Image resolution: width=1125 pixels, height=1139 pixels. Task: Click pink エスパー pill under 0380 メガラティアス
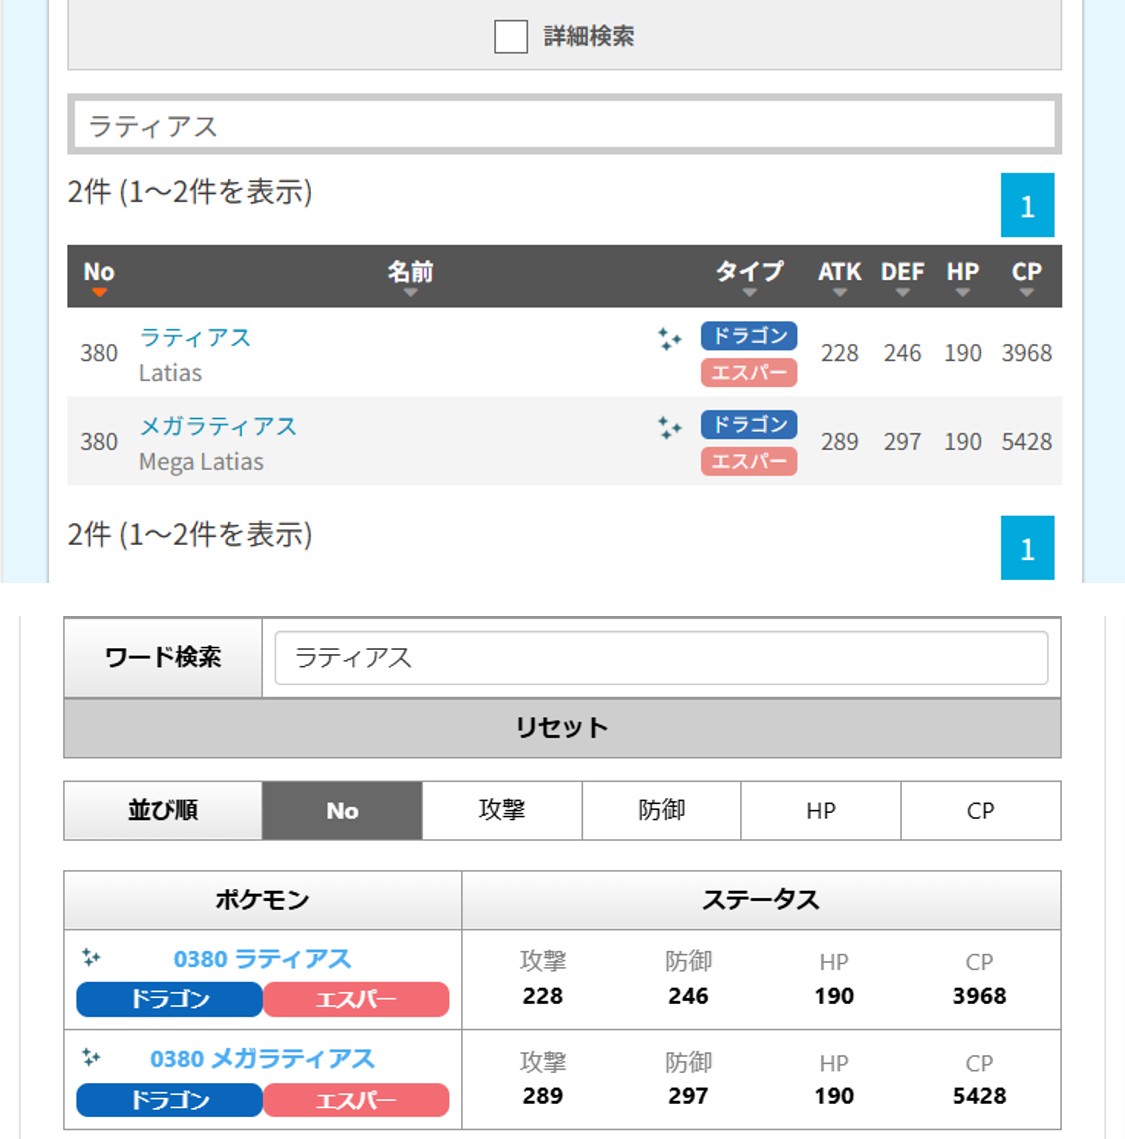(x=356, y=1100)
